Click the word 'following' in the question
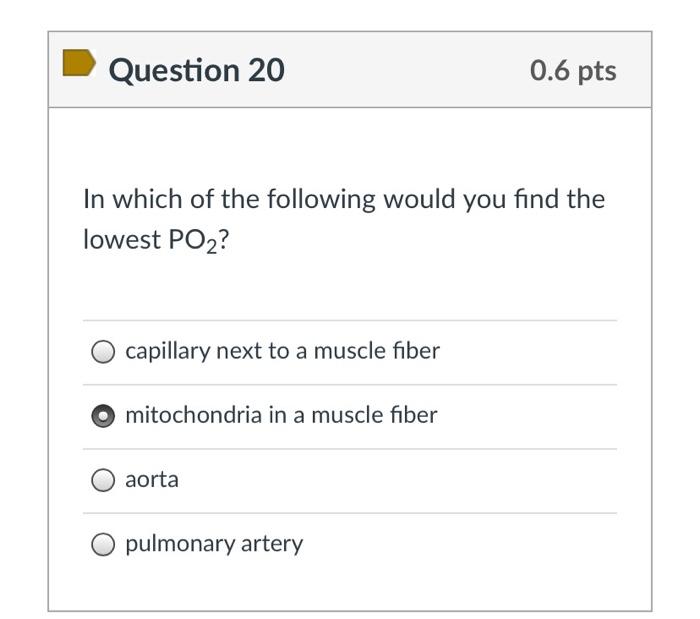This screenshot has width=700, height=619. click(x=309, y=199)
